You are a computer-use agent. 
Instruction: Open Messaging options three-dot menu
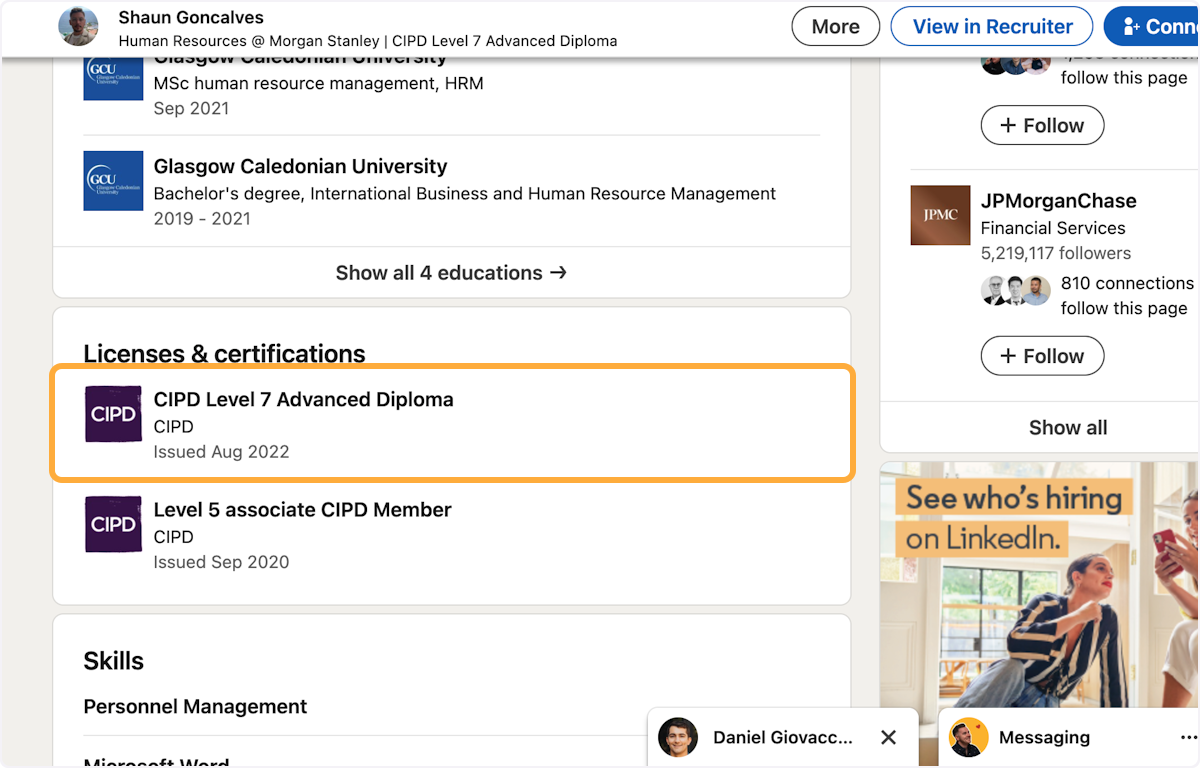pyautogui.click(x=1188, y=737)
